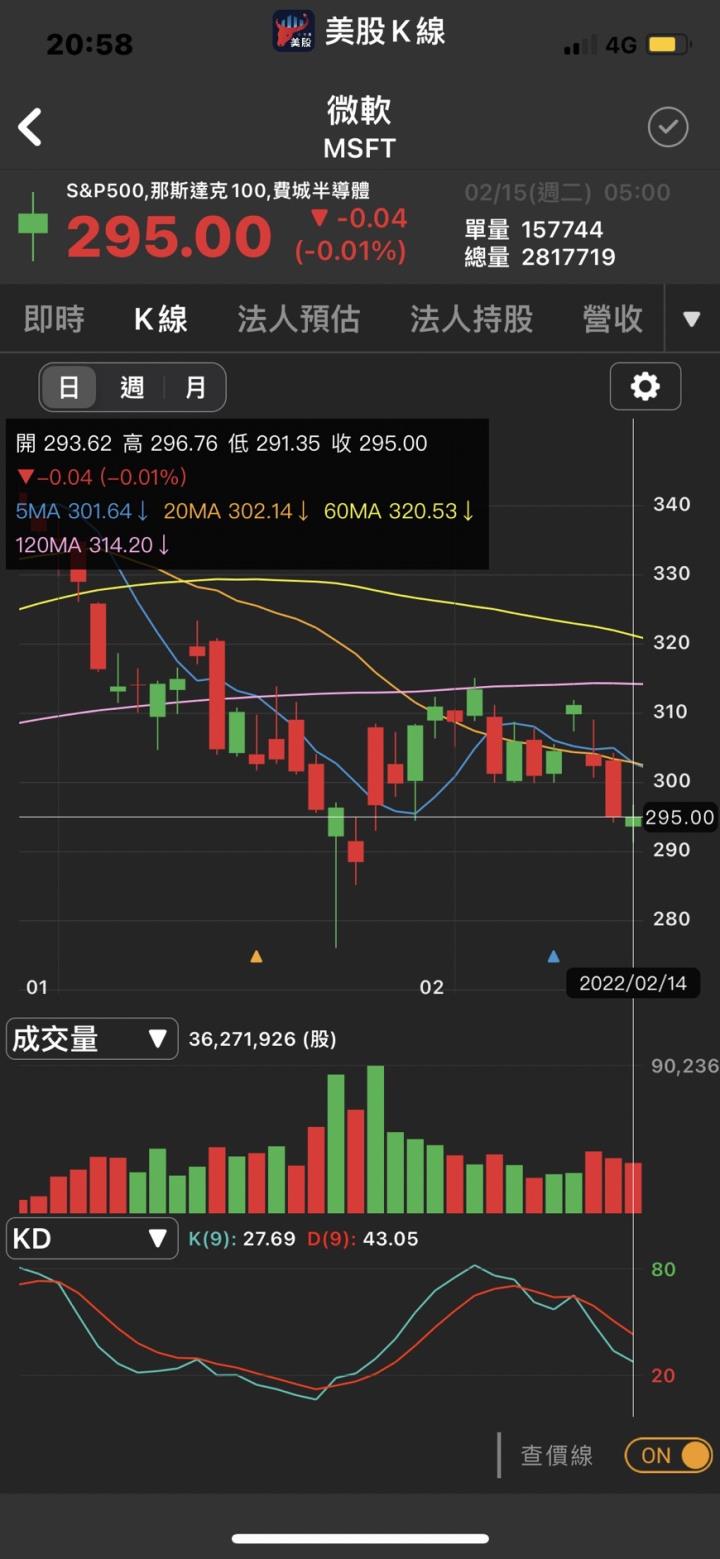This screenshot has height=1559, width=720.
Task: Tap the 單量 157744 value
Action: point(534,229)
